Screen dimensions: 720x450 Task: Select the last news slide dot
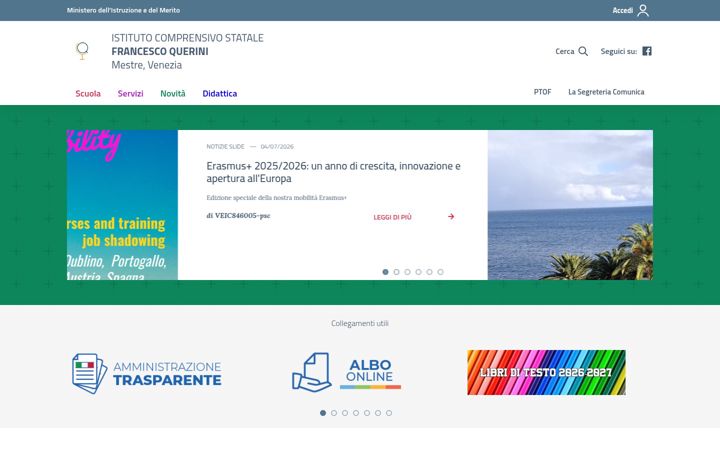pos(440,272)
